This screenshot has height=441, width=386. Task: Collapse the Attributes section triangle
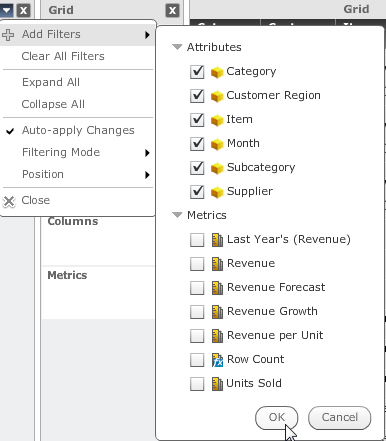tap(177, 47)
